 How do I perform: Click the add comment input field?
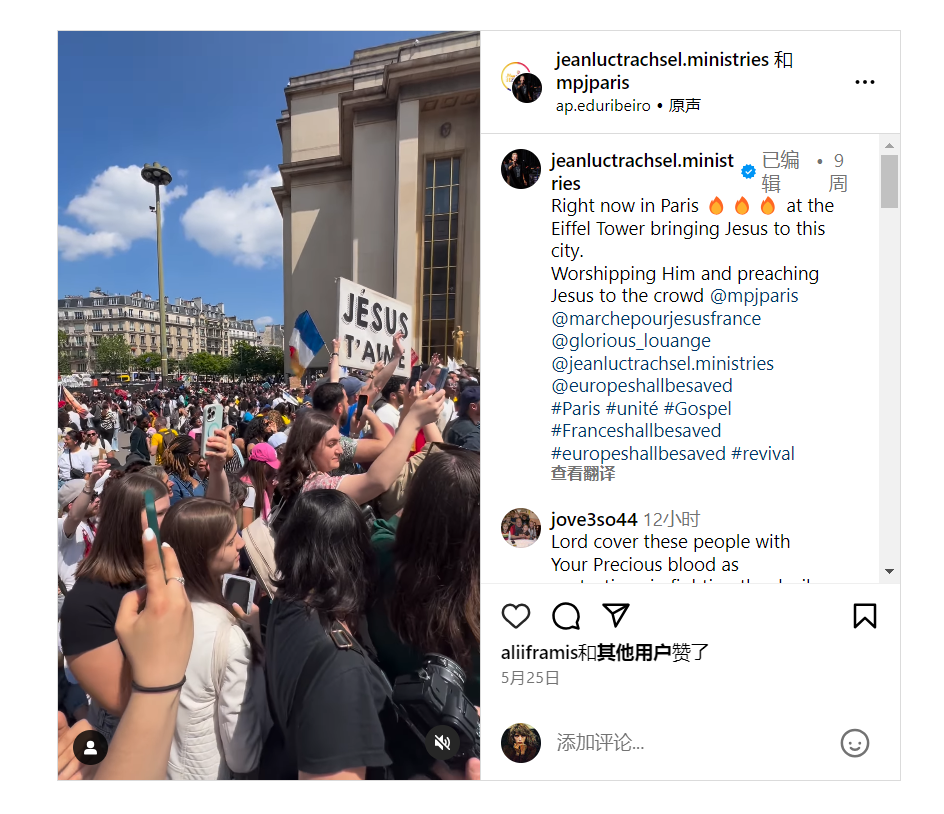pos(692,743)
